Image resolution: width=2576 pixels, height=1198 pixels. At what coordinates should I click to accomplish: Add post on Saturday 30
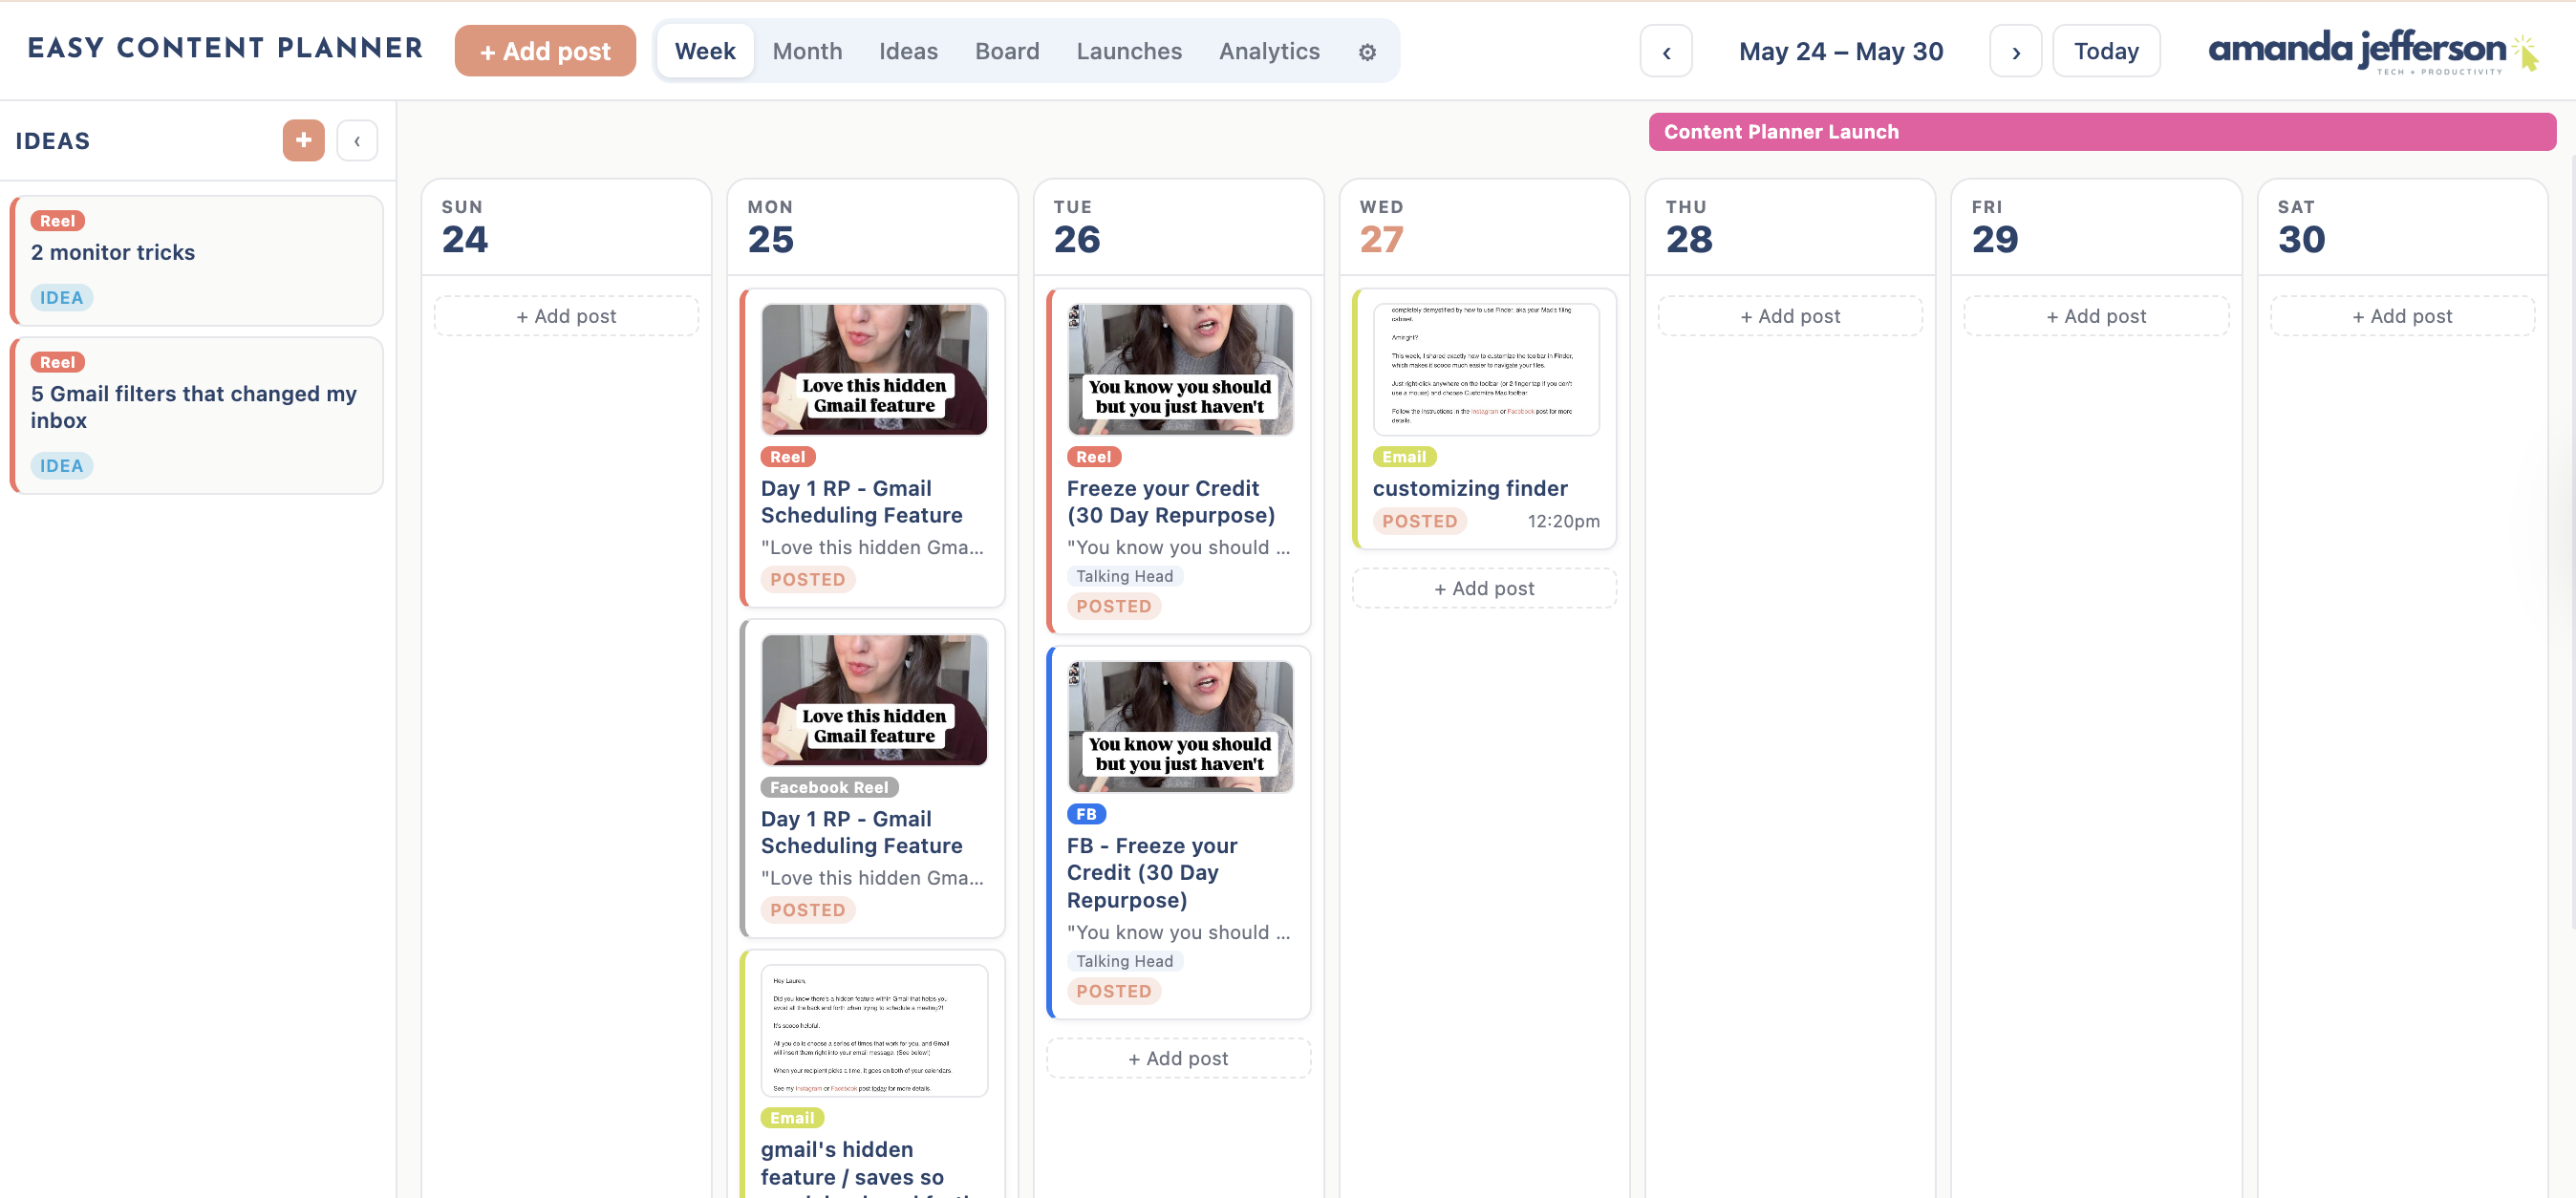(x=2402, y=316)
